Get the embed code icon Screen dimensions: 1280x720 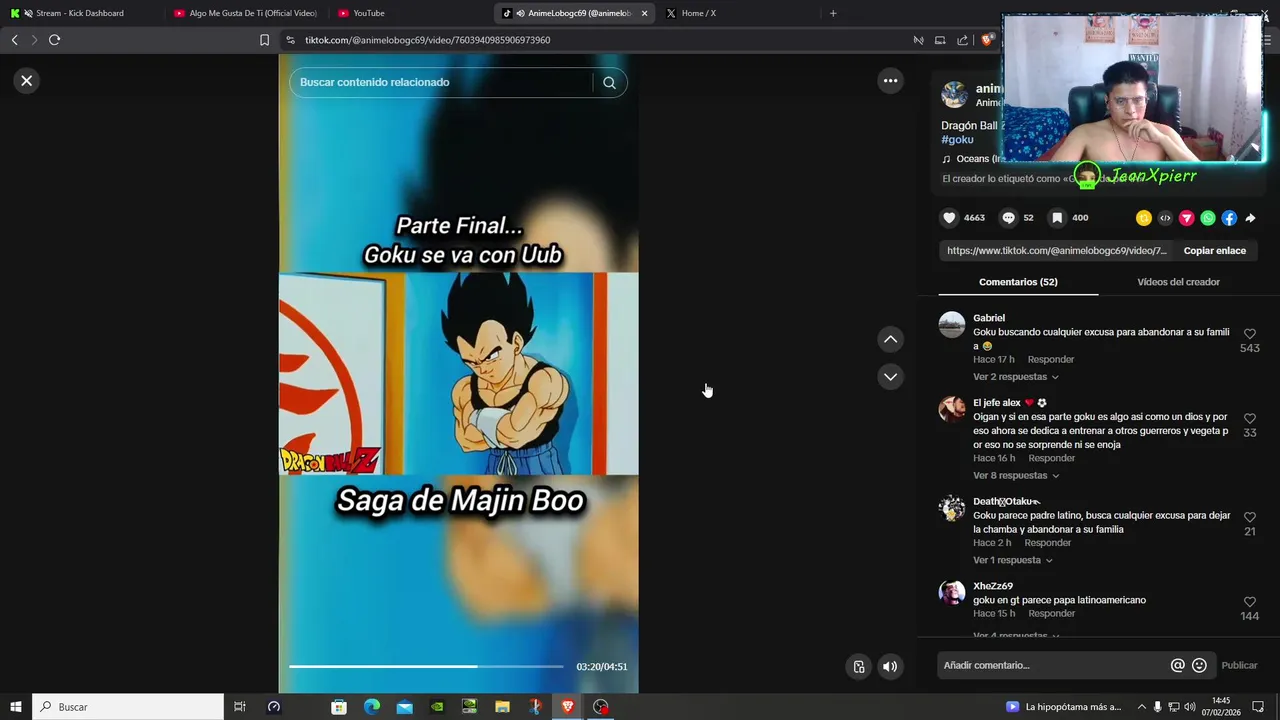[1165, 218]
